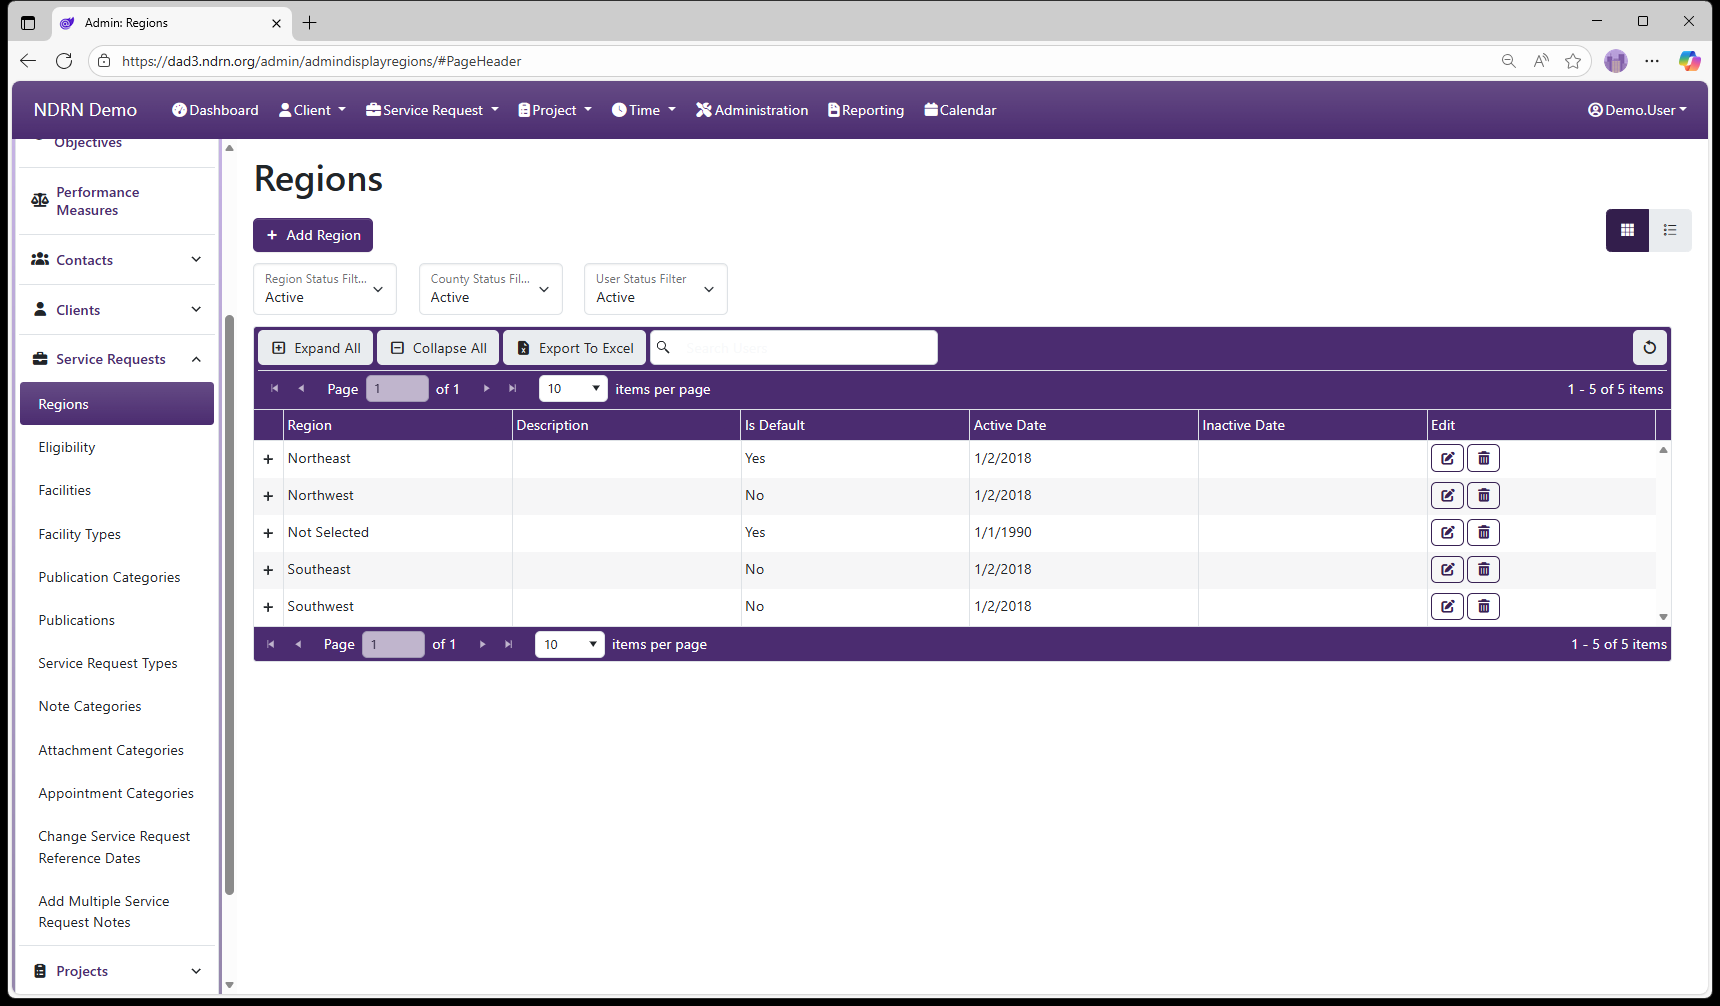This screenshot has width=1720, height=1006.
Task: Open Client menu in top navigation
Action: pos(312,110)
